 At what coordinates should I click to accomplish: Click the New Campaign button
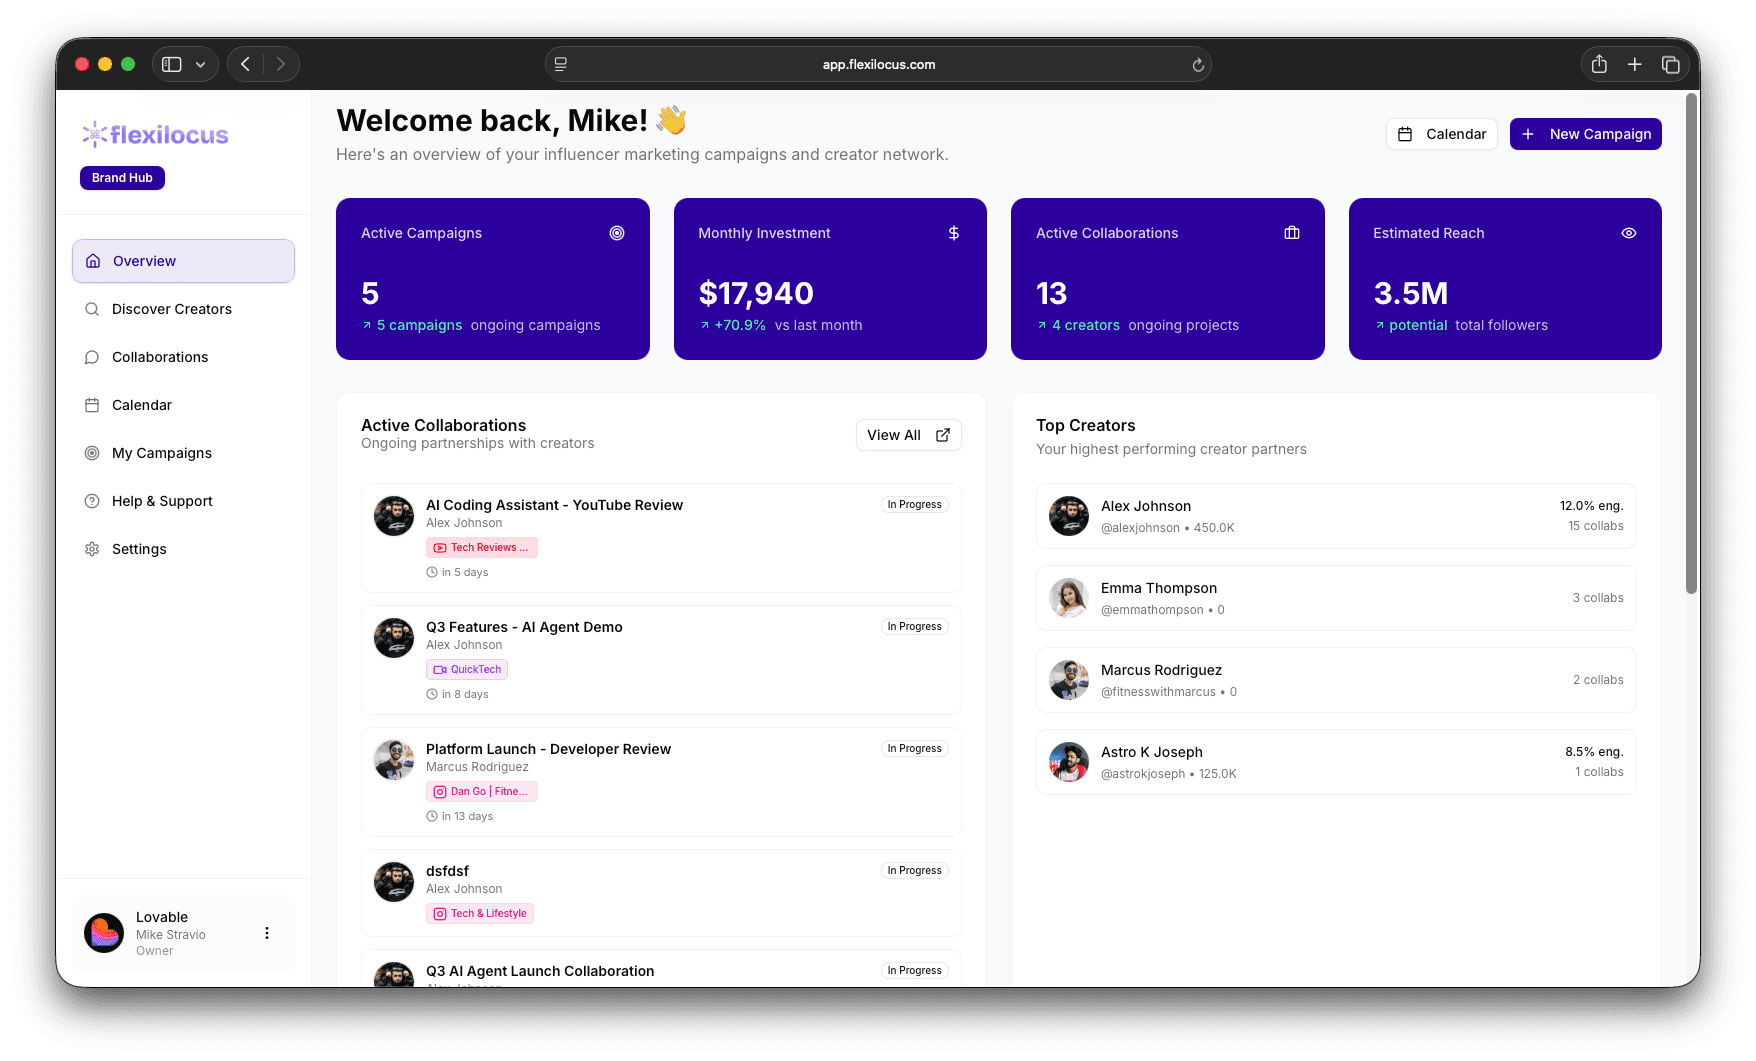point(1585,133)
